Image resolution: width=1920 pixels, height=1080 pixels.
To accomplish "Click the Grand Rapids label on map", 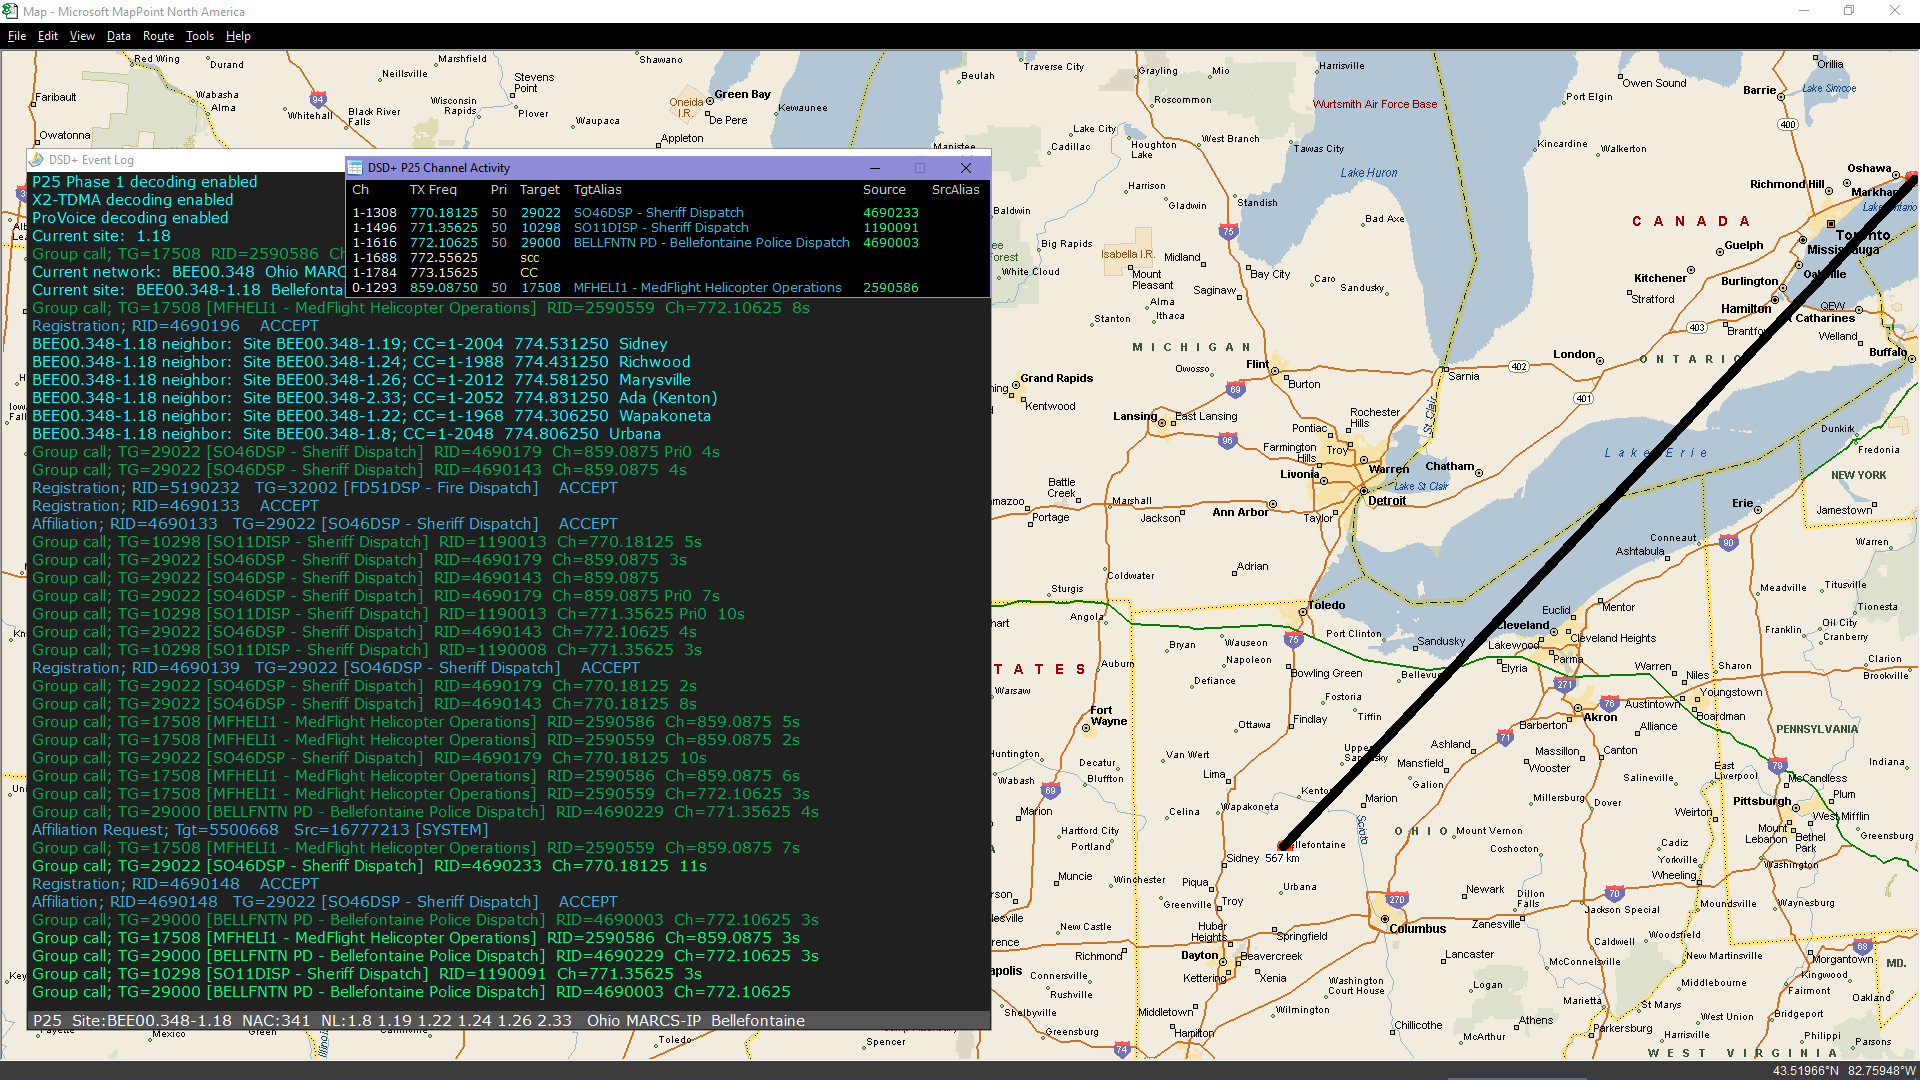I will coord(1056,379).
